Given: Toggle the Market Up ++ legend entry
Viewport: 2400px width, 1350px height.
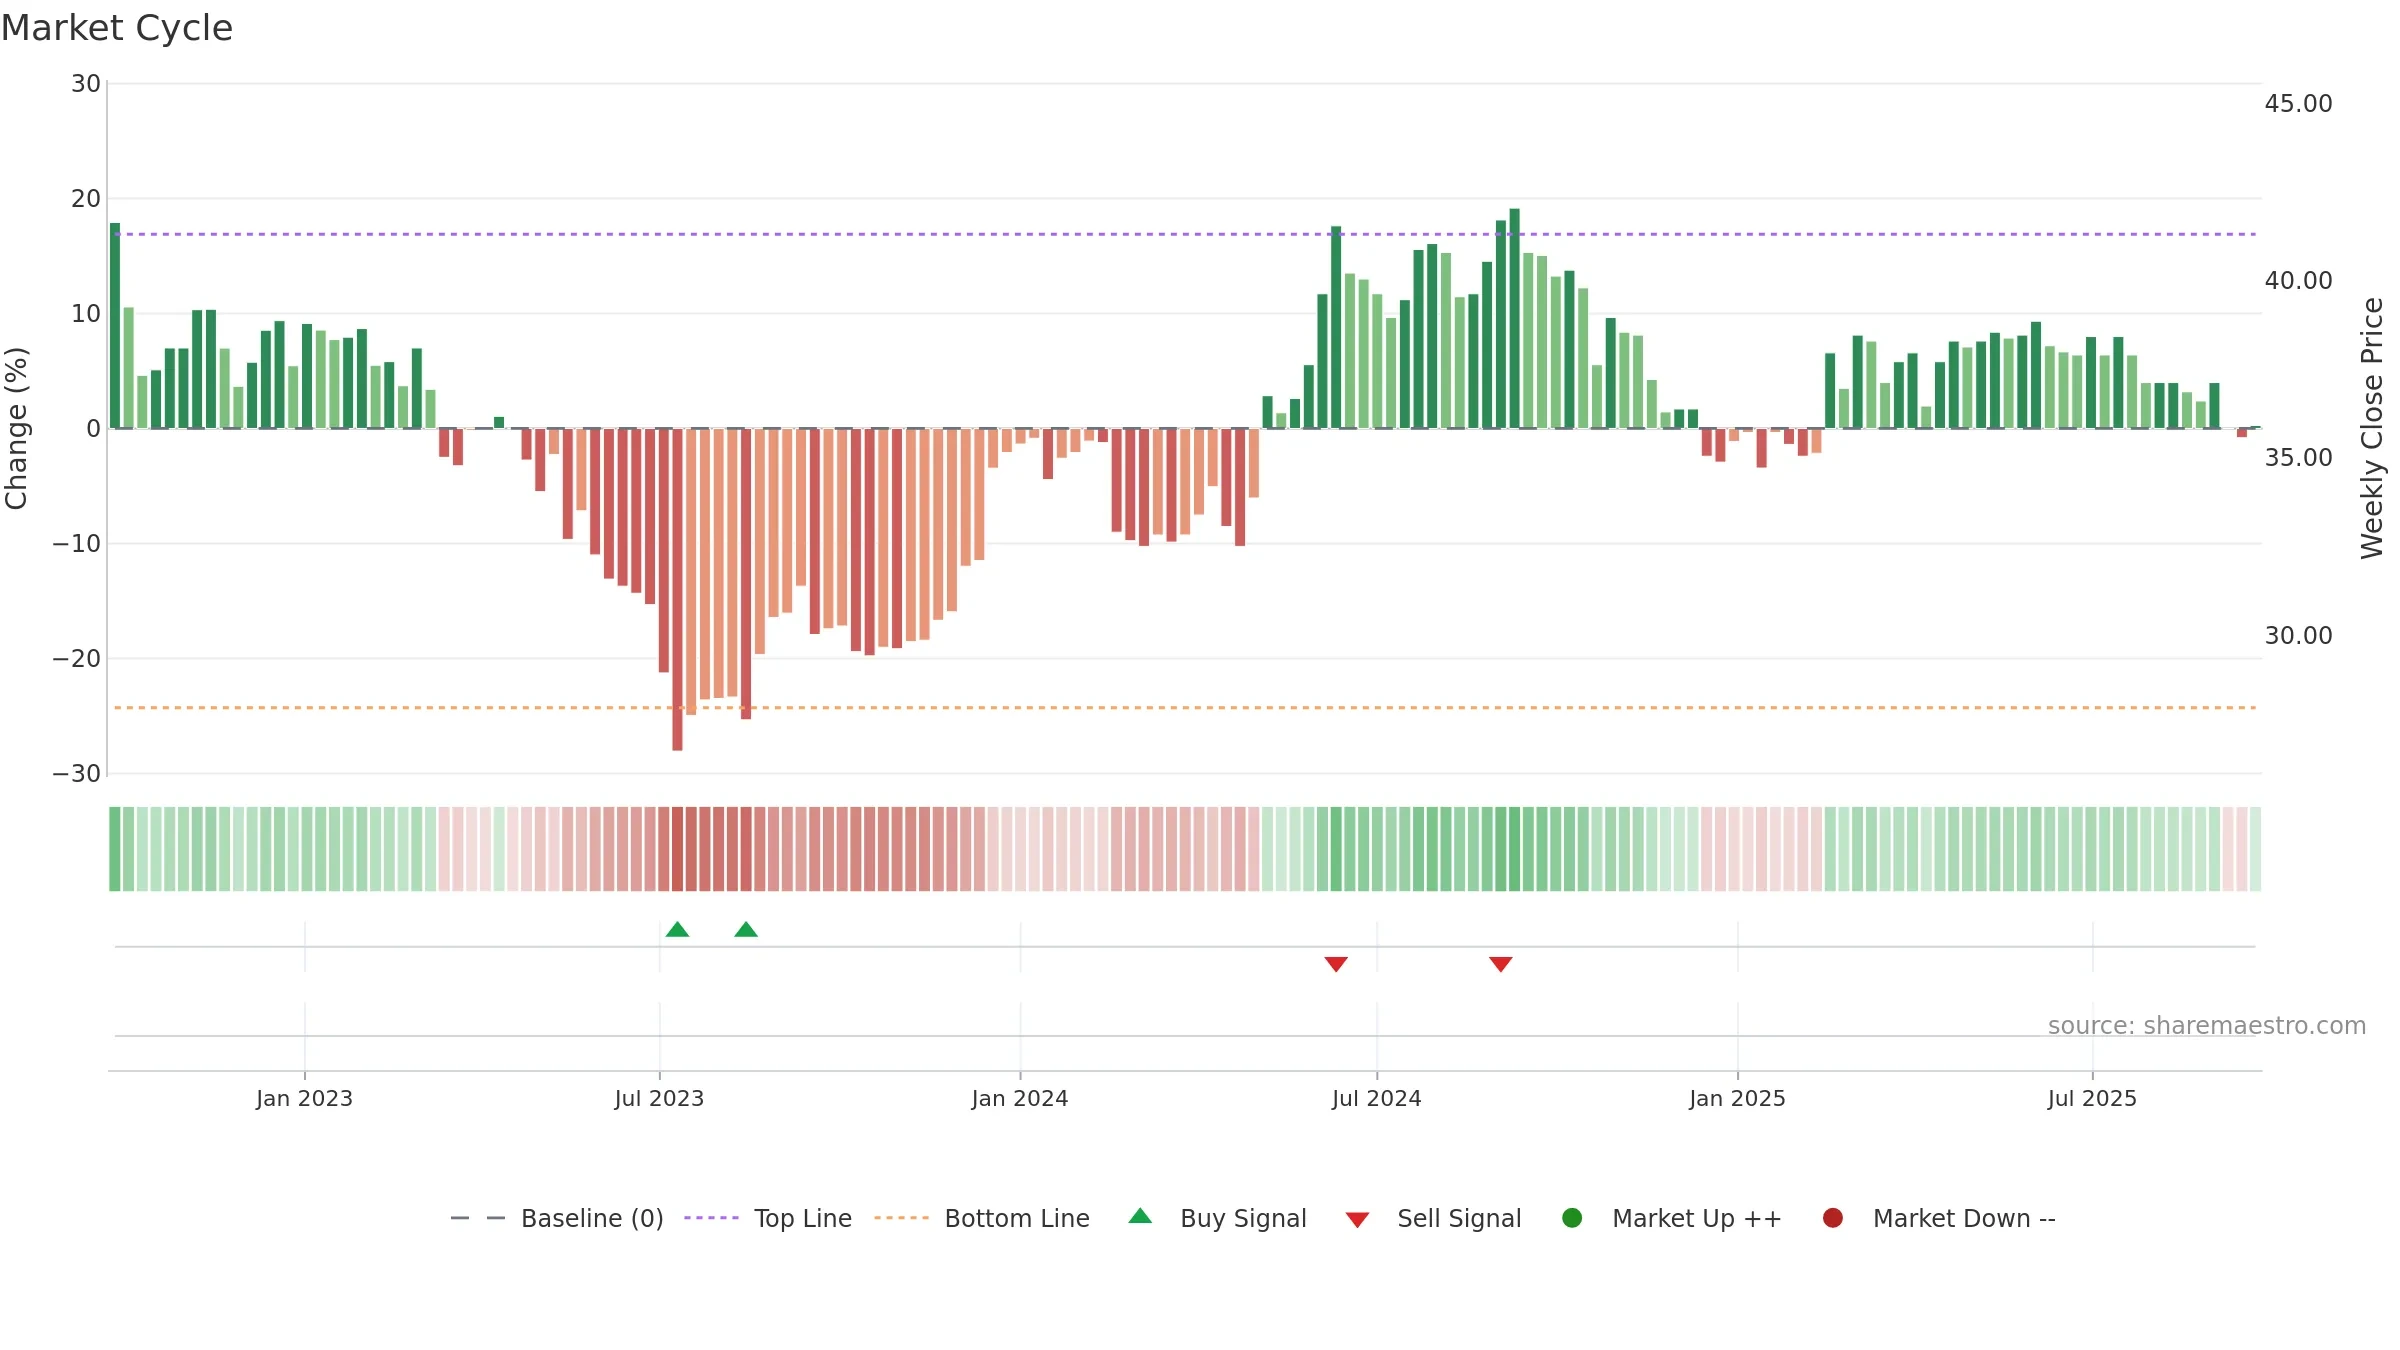Looking at the screenshot, I should (1671, 1218).
